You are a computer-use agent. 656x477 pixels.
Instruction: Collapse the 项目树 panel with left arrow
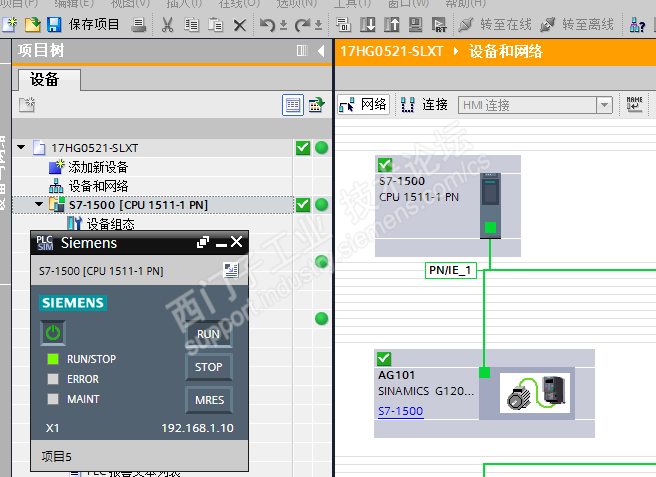coord(321,51)
